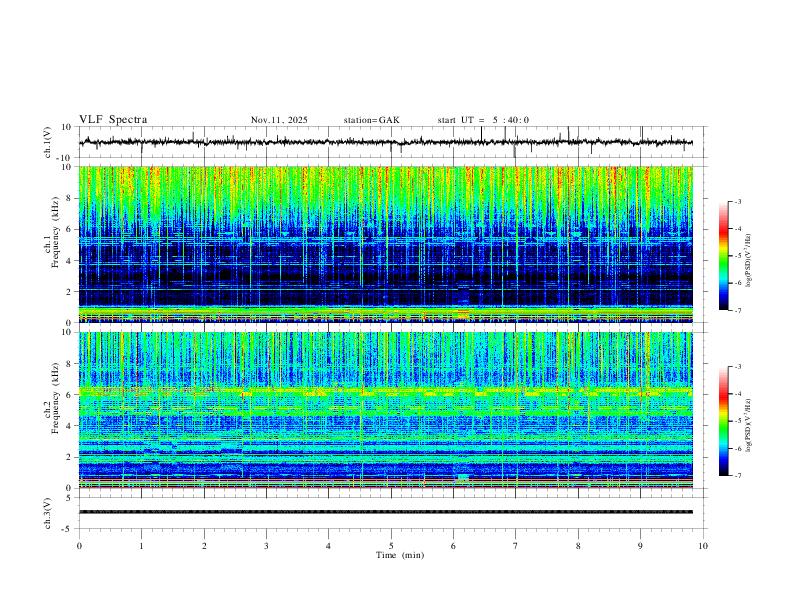Click the "9" minute time axis tick label
Screen dimensions: 792x612
pos(640,546)
